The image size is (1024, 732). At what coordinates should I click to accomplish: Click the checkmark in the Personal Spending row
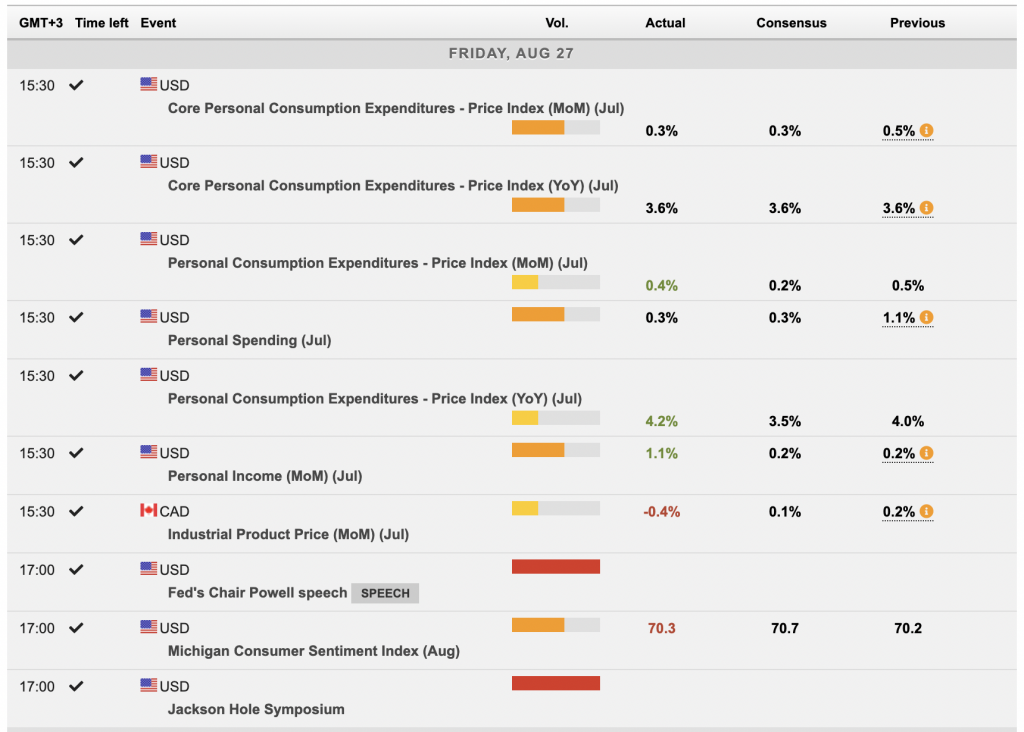click(76, 317)
